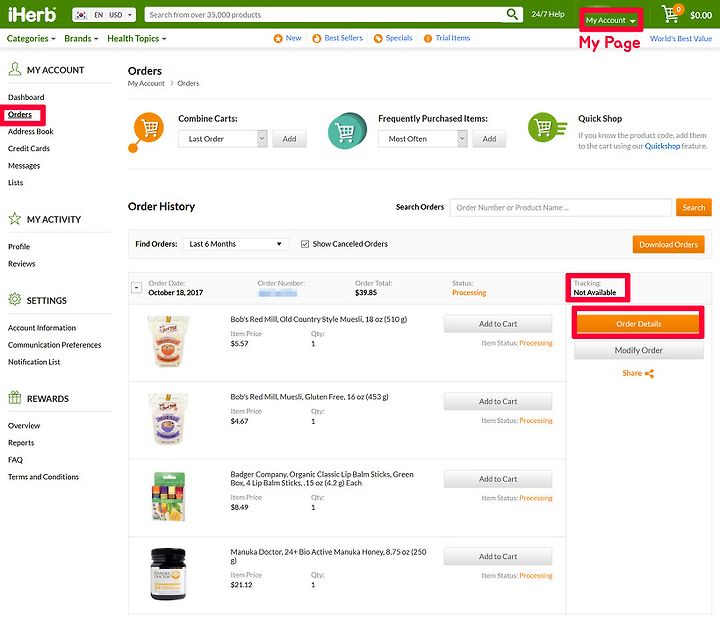The image size is (720, 625).
Task: Click the Order Details button
Action: (638, 324)
